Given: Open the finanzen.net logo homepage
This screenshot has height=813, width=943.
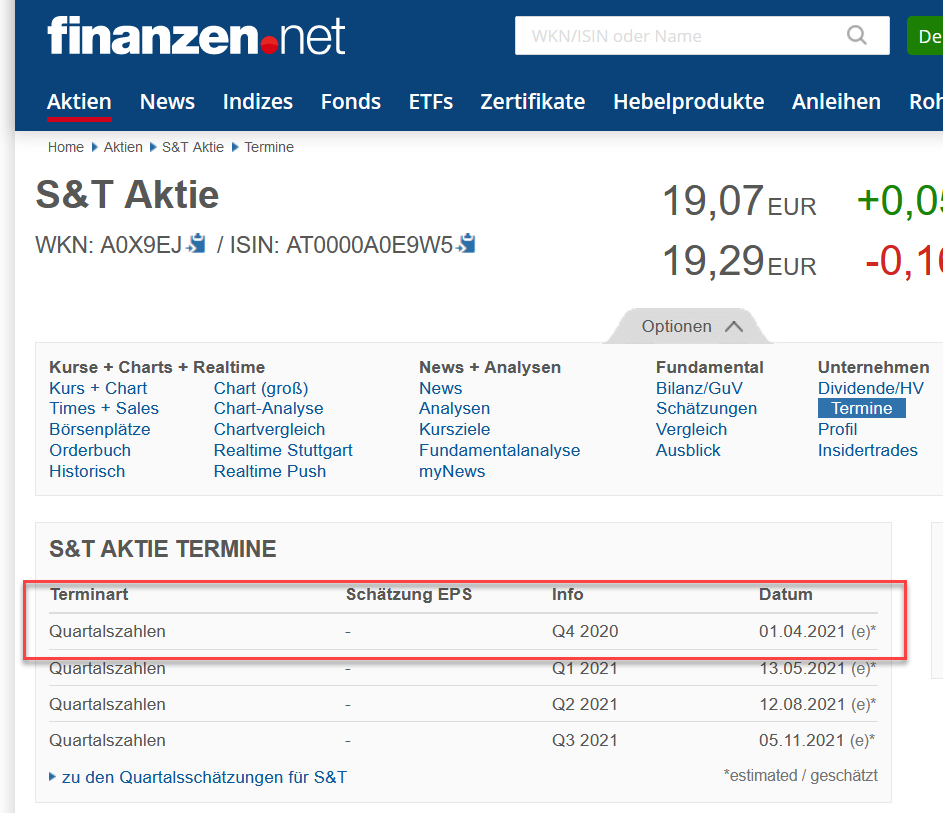Looking at the screenshot, I should click(x=195, y=35).
